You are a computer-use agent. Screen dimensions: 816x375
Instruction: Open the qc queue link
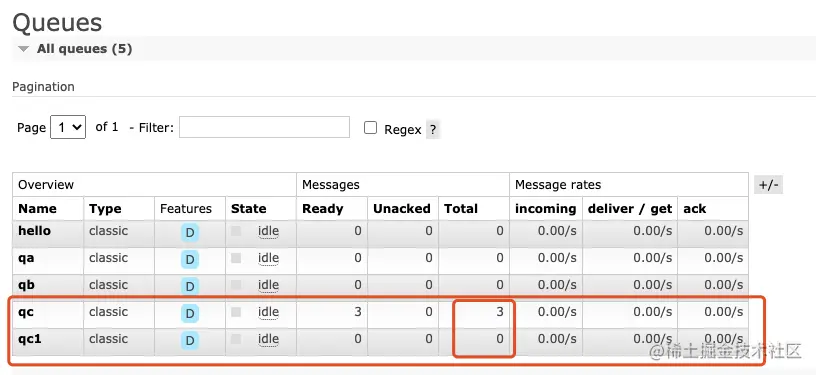click(x=26, y=312)
